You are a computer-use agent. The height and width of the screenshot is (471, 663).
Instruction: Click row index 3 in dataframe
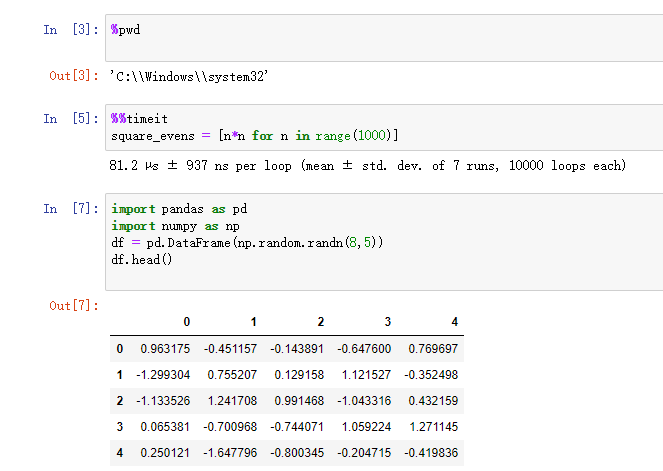[120, 427]
